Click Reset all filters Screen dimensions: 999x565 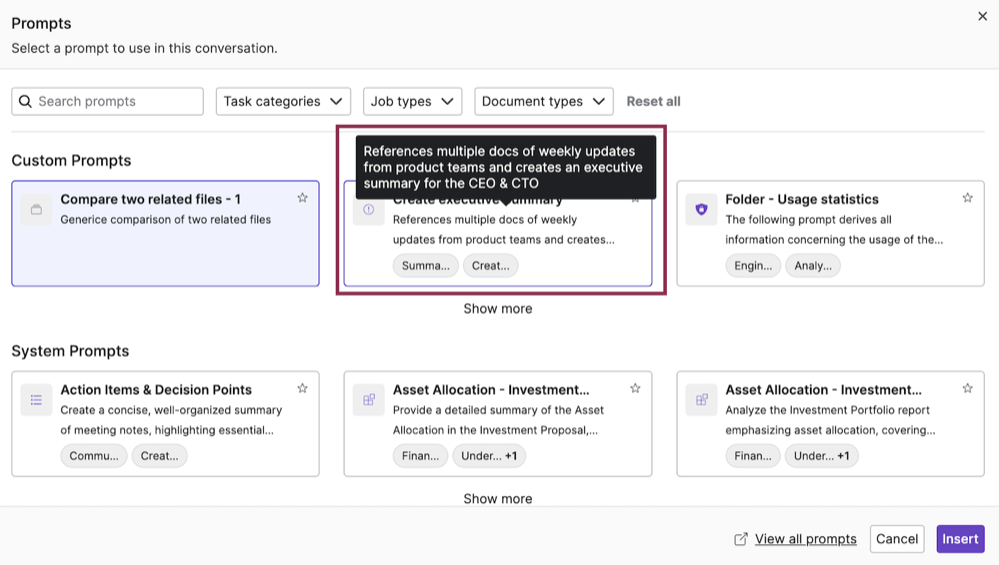[653, 101]
